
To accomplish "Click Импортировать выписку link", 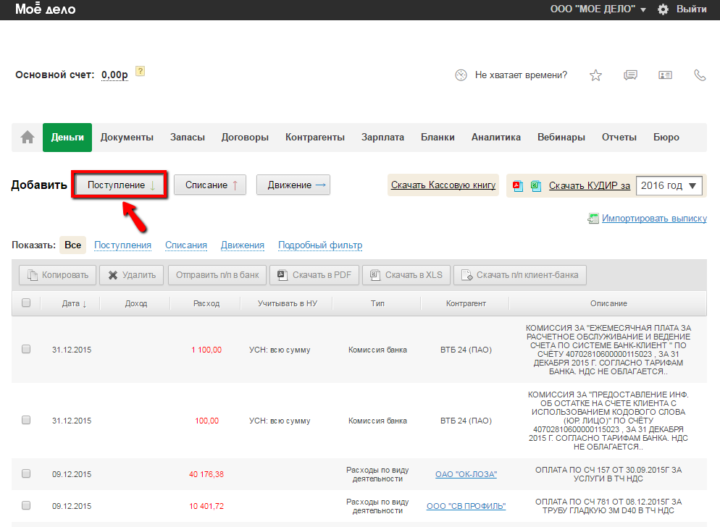I will point(654,219).
